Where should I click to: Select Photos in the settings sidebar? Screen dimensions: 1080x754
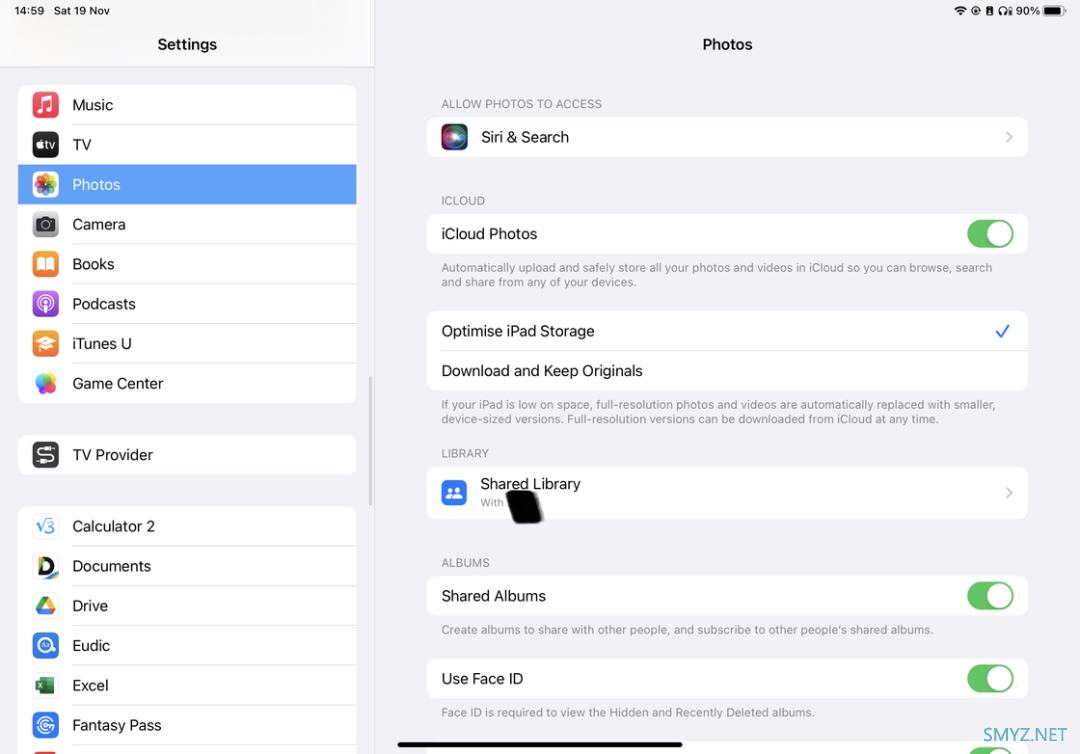click(187, 185)
